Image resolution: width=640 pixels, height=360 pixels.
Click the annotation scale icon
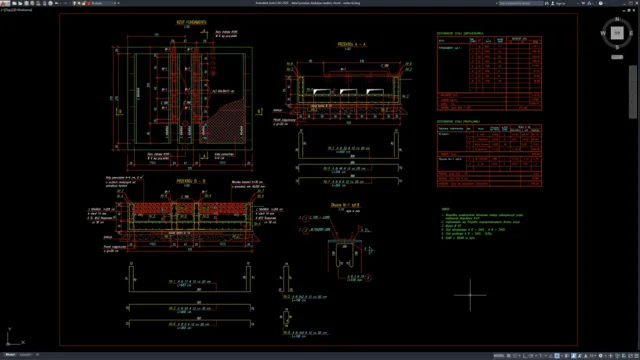coord(586,356)
